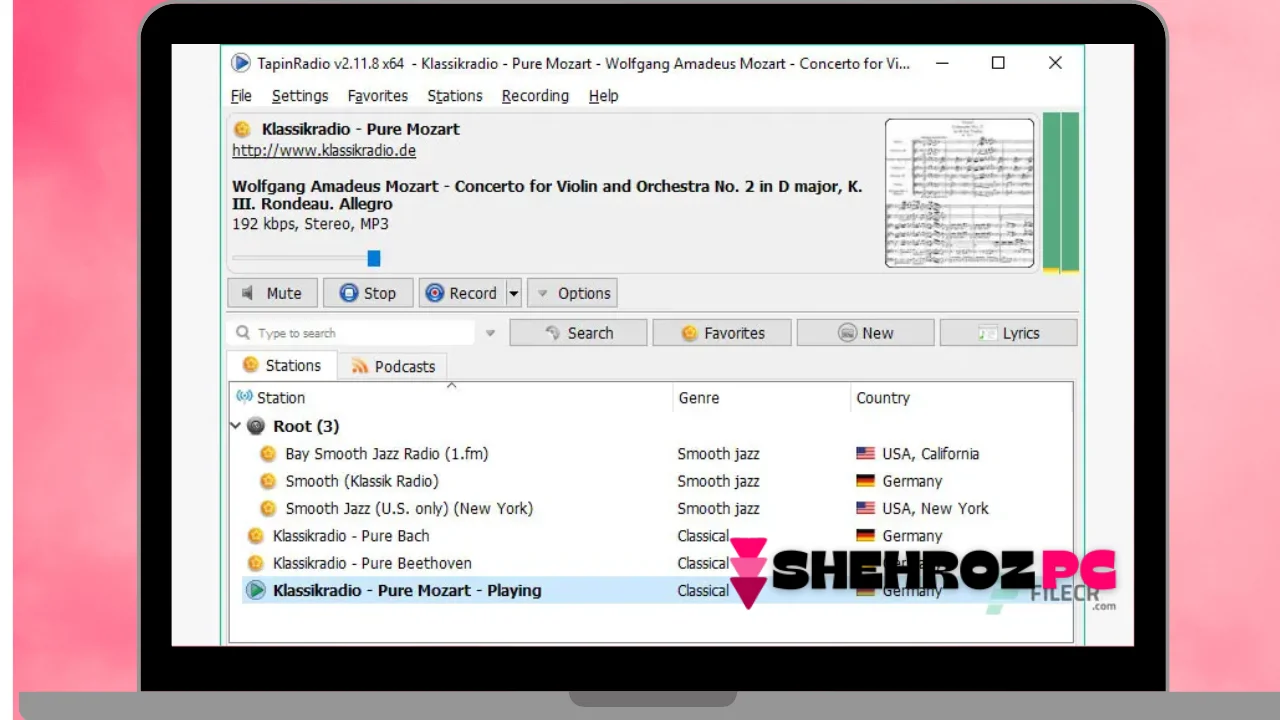The height and width of the screenshot is (720, 1280).
Task: Sort by the Country column header
Action: pyautogui.click(x=961, y=397)
